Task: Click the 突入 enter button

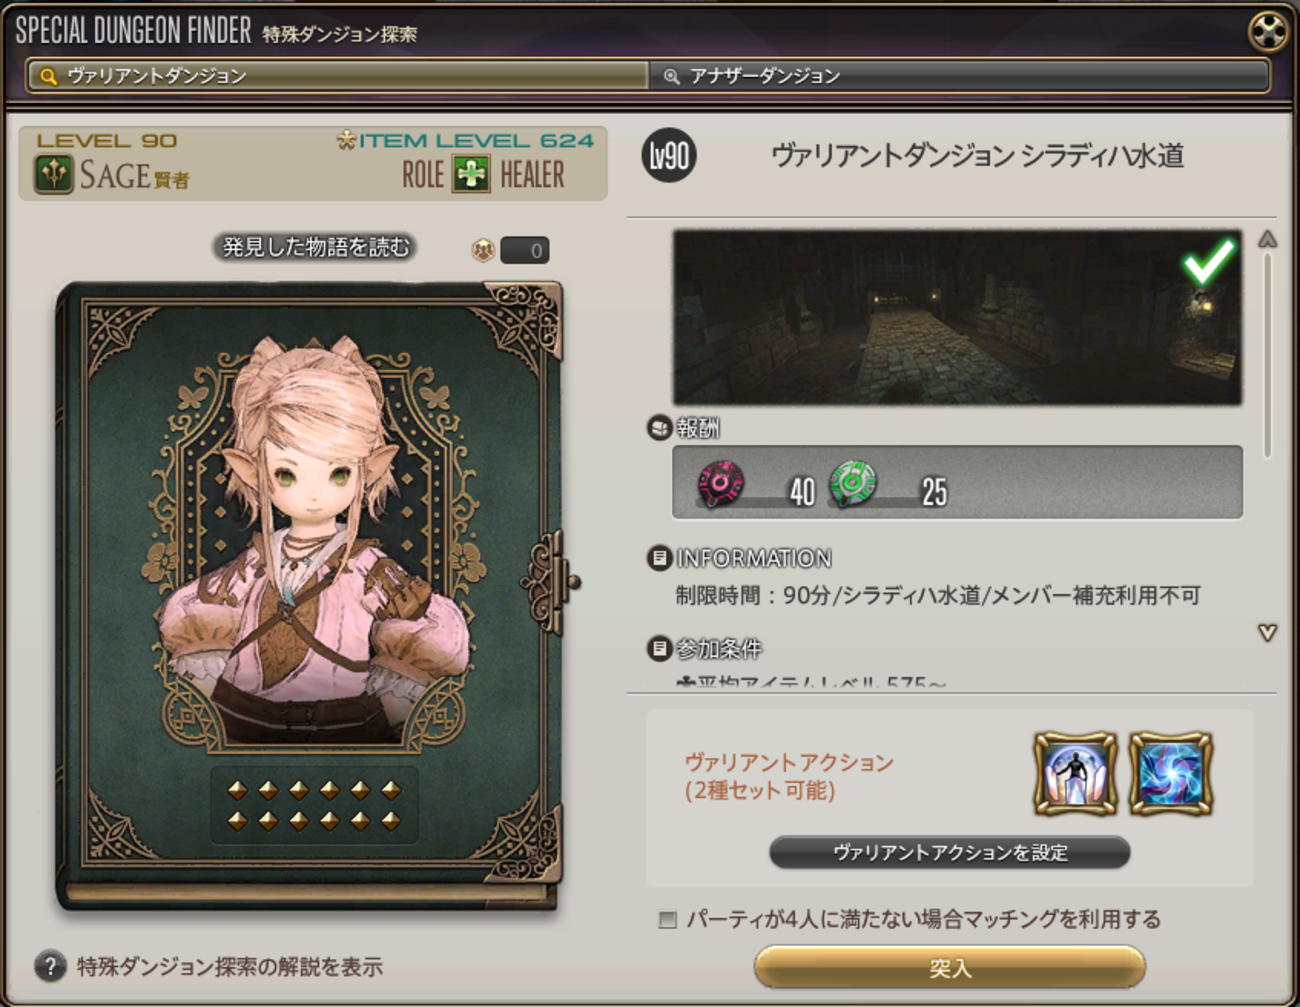Action: 950,967
